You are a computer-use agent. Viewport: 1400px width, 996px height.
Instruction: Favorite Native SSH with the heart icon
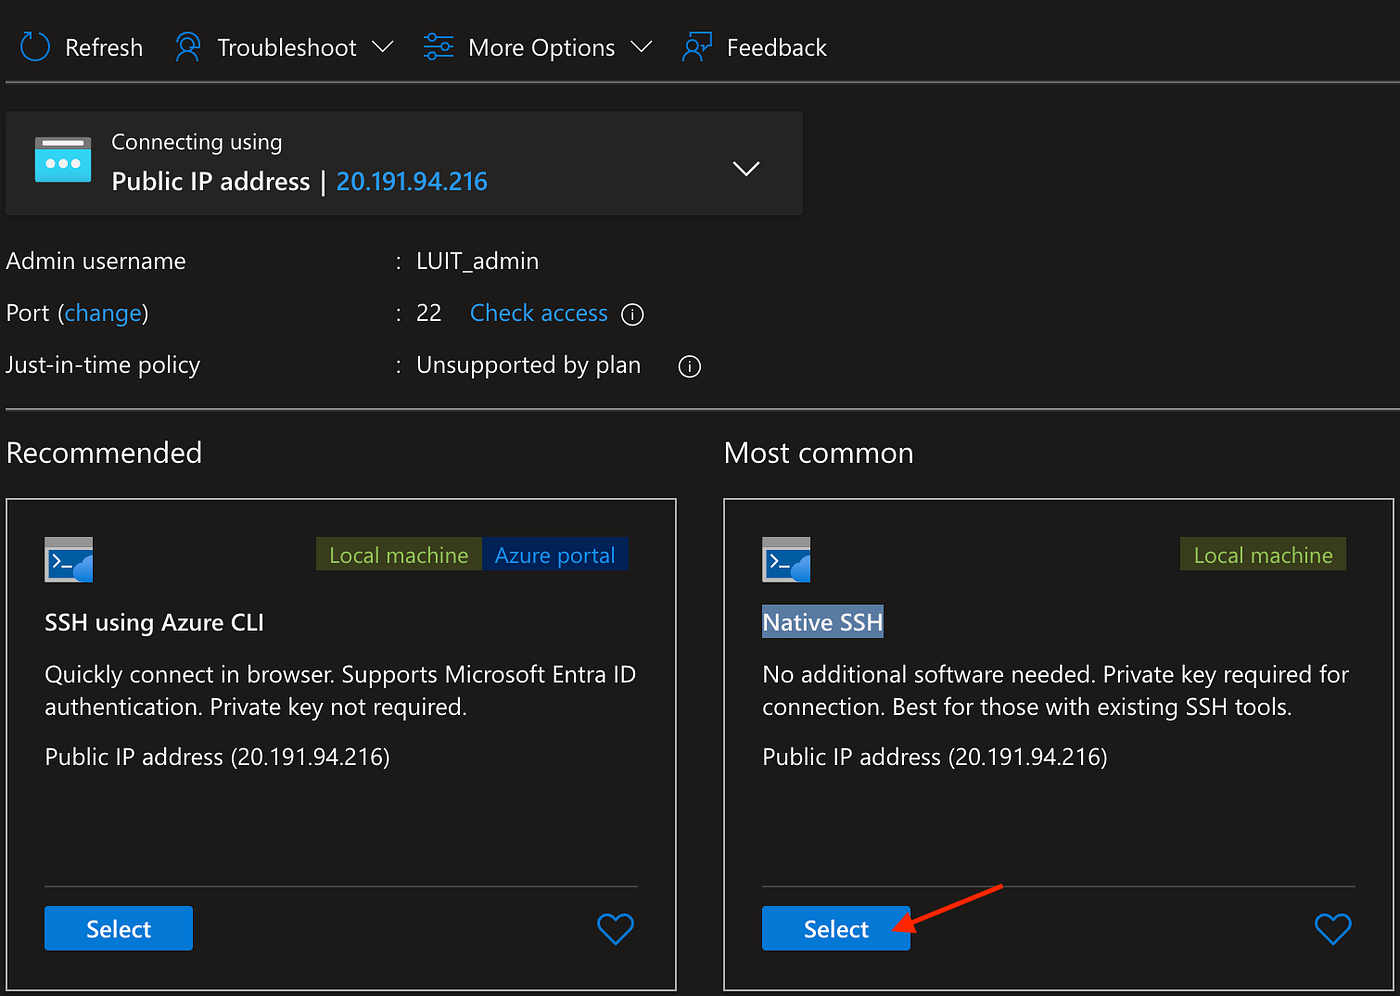(1333, 929)
